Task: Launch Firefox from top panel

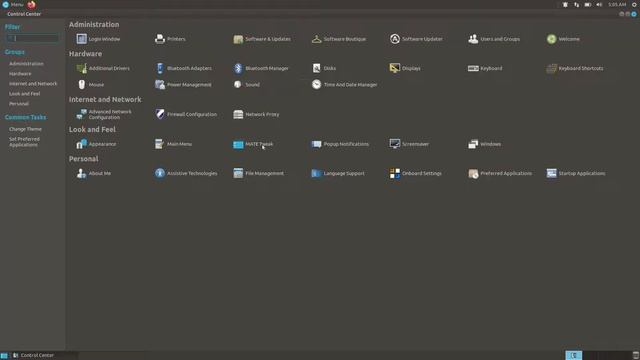Action: click(31, 4)
